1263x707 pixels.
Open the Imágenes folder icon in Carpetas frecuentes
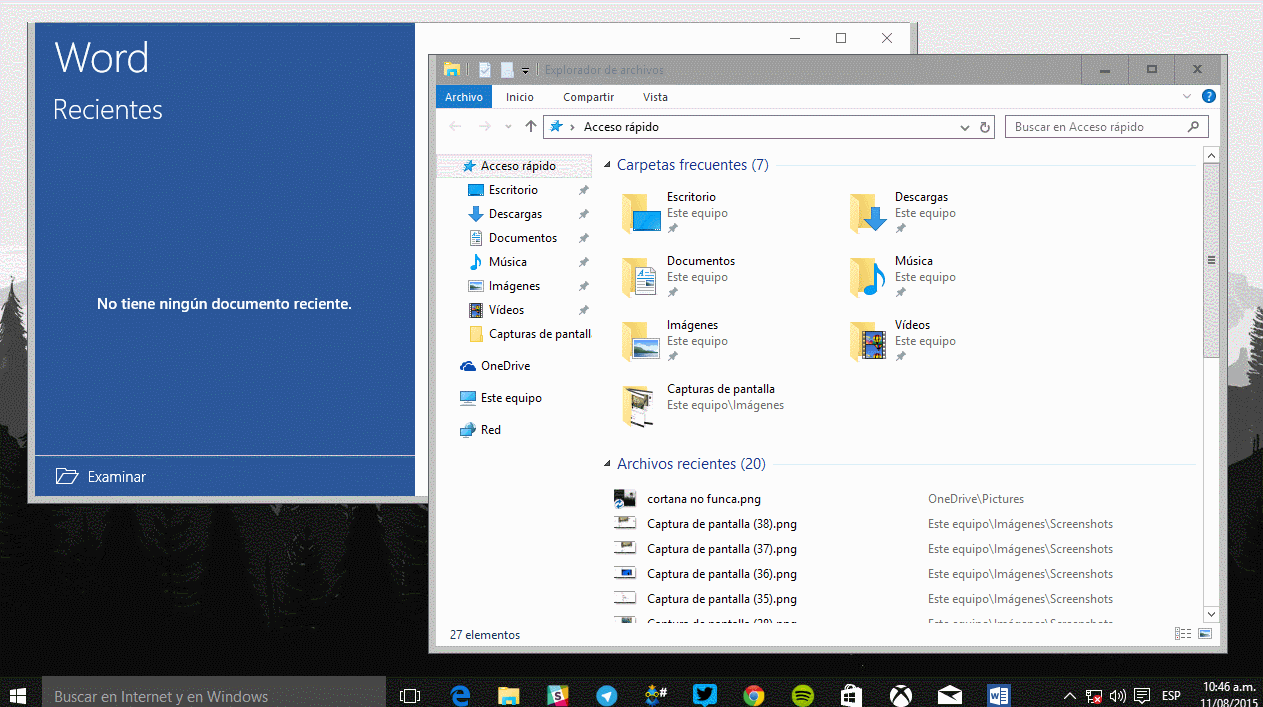[641, 341]
